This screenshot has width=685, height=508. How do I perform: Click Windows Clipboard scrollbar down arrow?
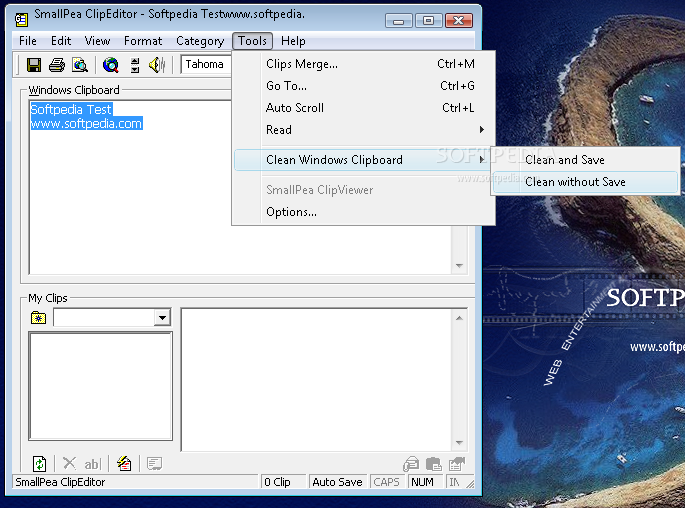[459, 266]
